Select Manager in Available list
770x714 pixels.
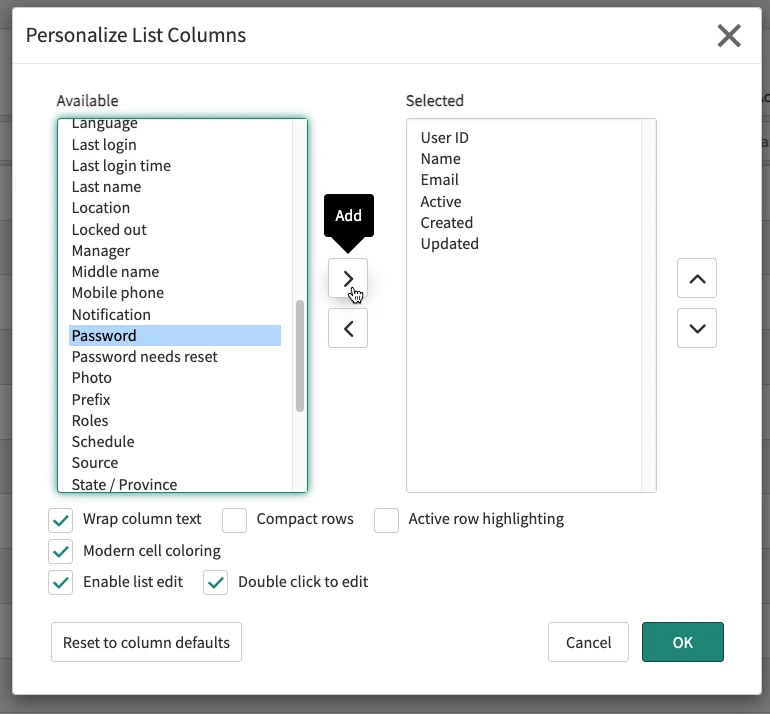click(175, 250)
